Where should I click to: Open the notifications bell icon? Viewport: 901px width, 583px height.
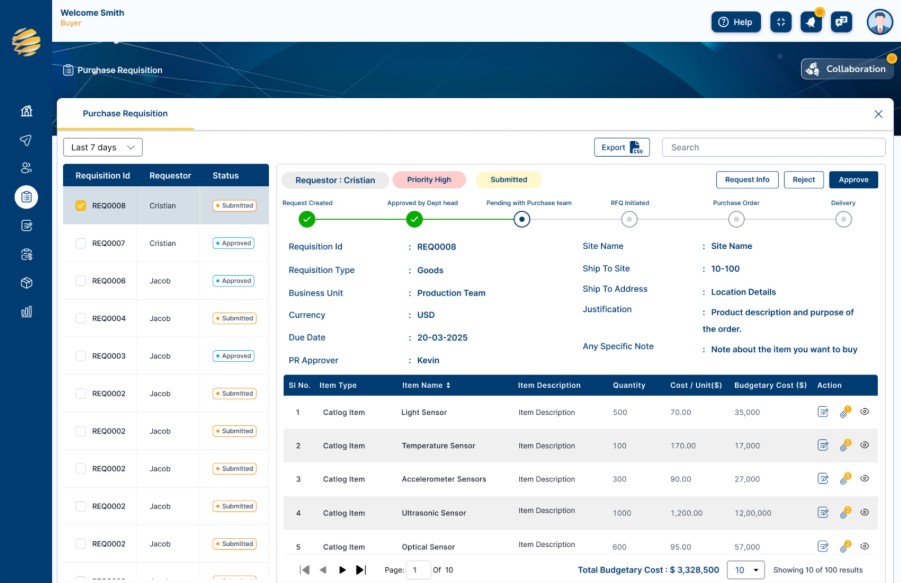pyautogui.click(x=811, y=22)
